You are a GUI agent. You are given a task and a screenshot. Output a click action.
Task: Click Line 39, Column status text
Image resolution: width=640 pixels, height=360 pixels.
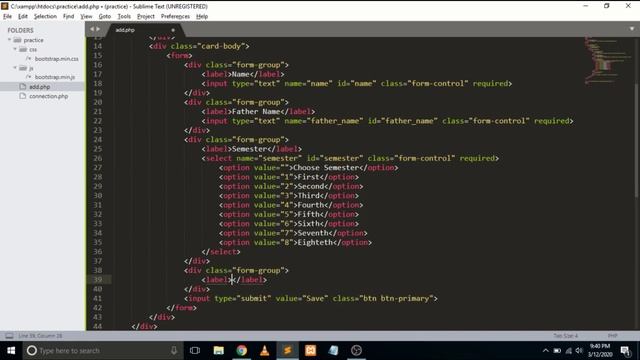[40, 336]
